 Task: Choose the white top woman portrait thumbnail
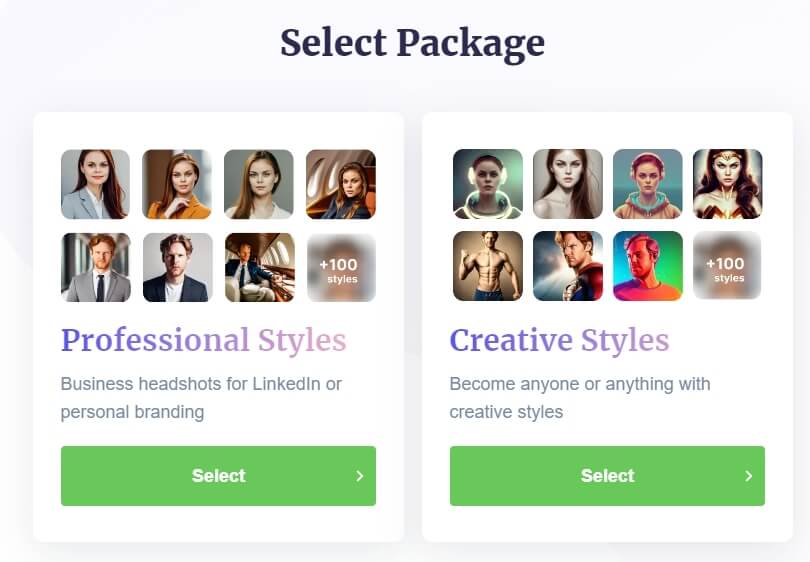pos(259,184)
